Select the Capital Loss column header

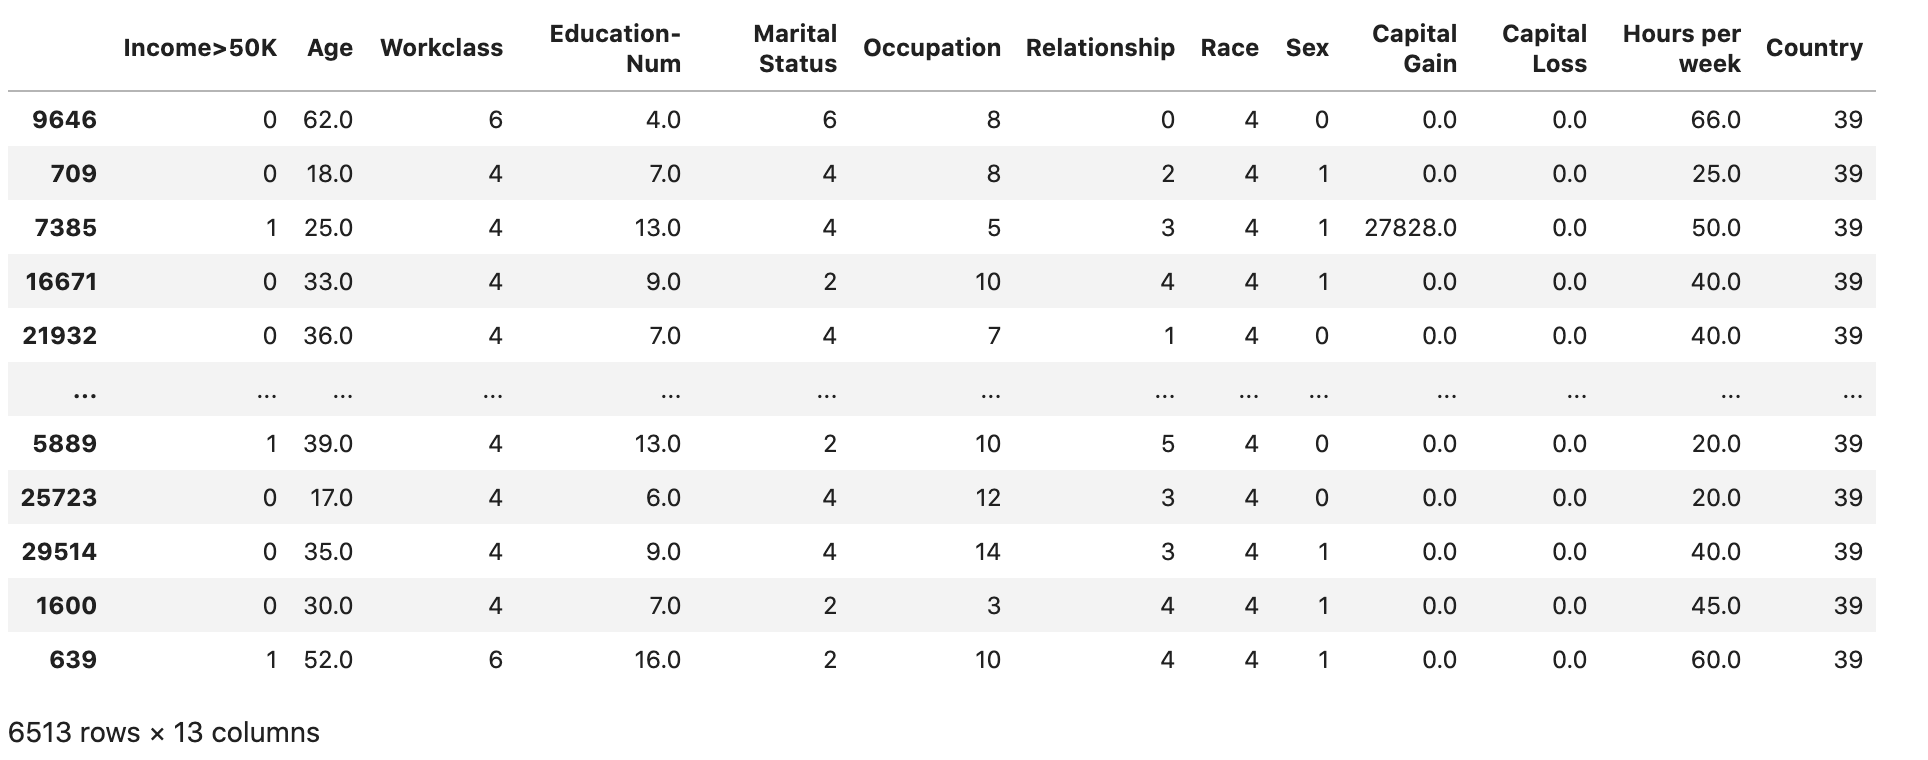[1544, 48]
